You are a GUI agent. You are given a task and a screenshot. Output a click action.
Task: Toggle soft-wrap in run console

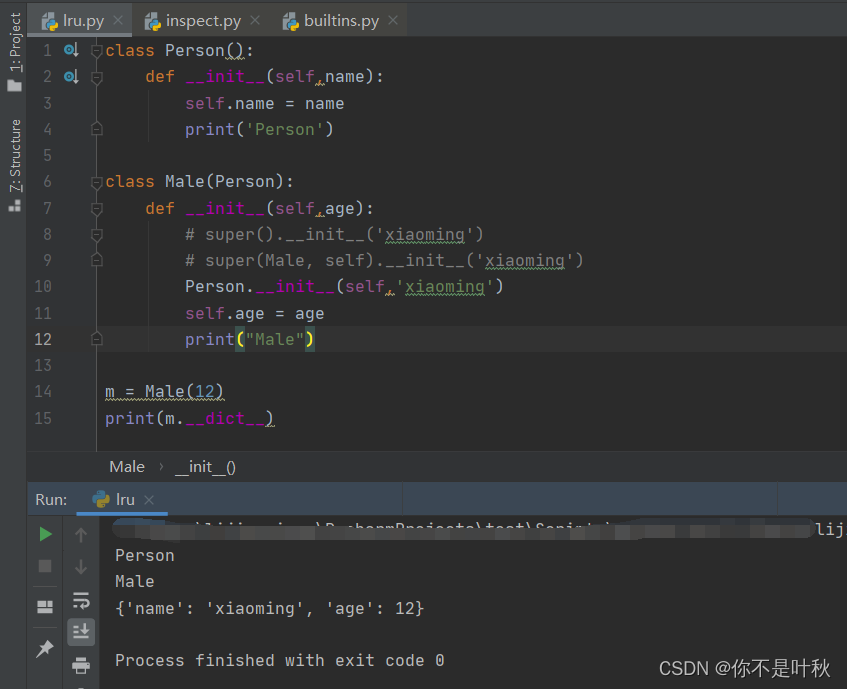(81, 600)
